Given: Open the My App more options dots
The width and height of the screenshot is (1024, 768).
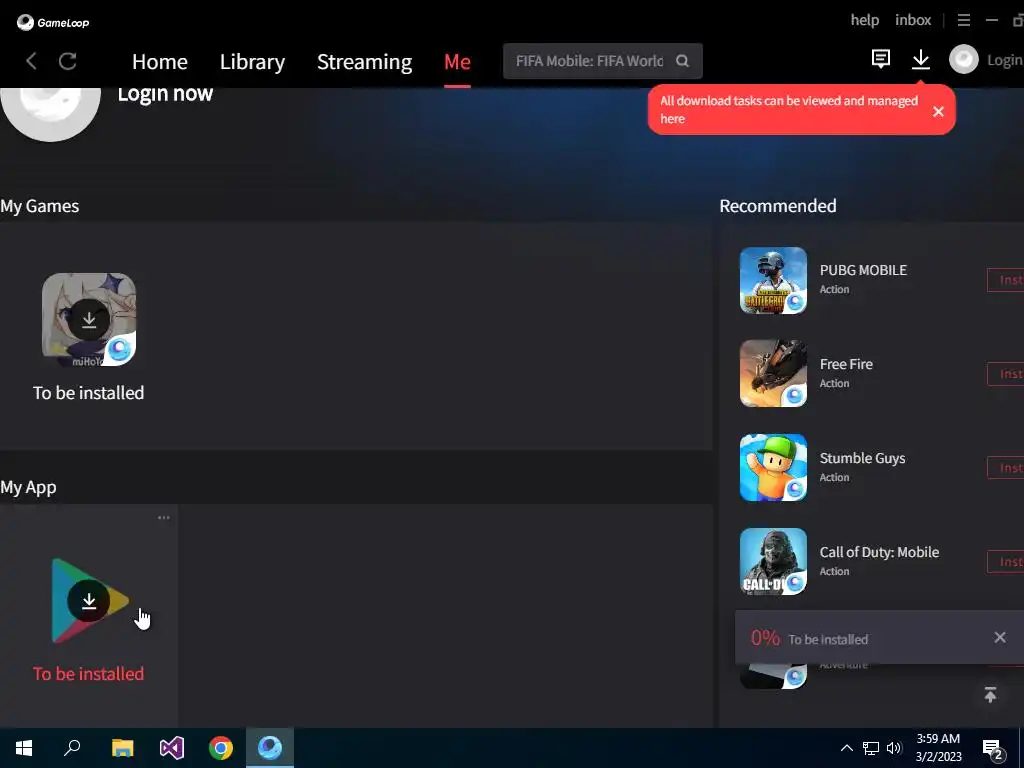Looking at the screenshot, I should tap(164, 518).
